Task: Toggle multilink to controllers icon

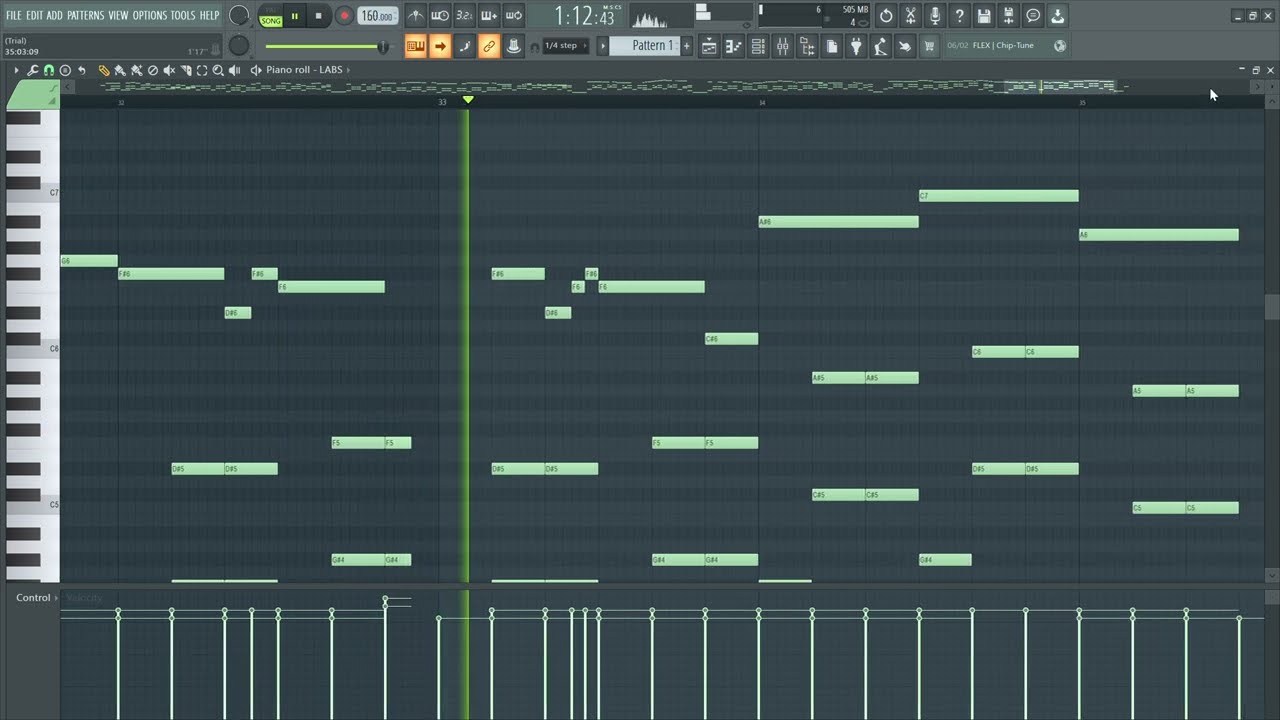Action: [513, 46]
